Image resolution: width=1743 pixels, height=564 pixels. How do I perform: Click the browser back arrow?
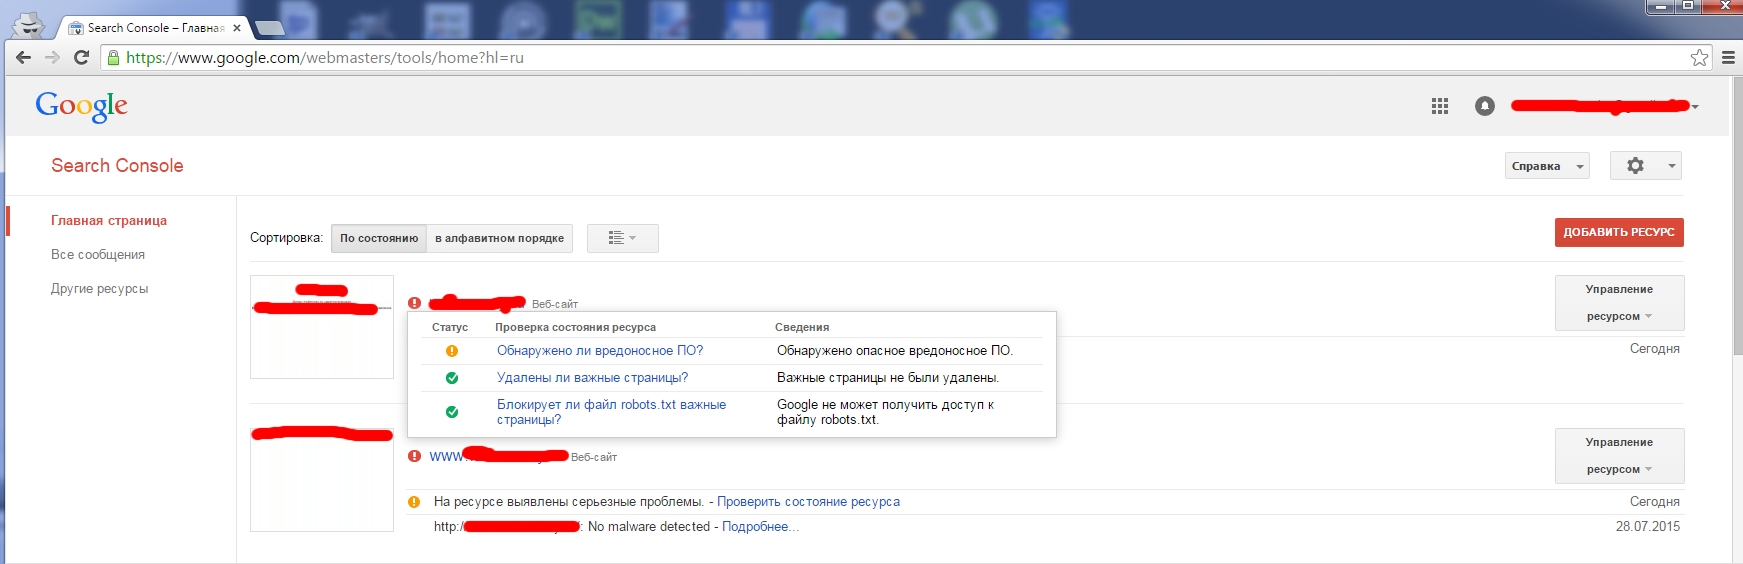click(x=24, y=58)
